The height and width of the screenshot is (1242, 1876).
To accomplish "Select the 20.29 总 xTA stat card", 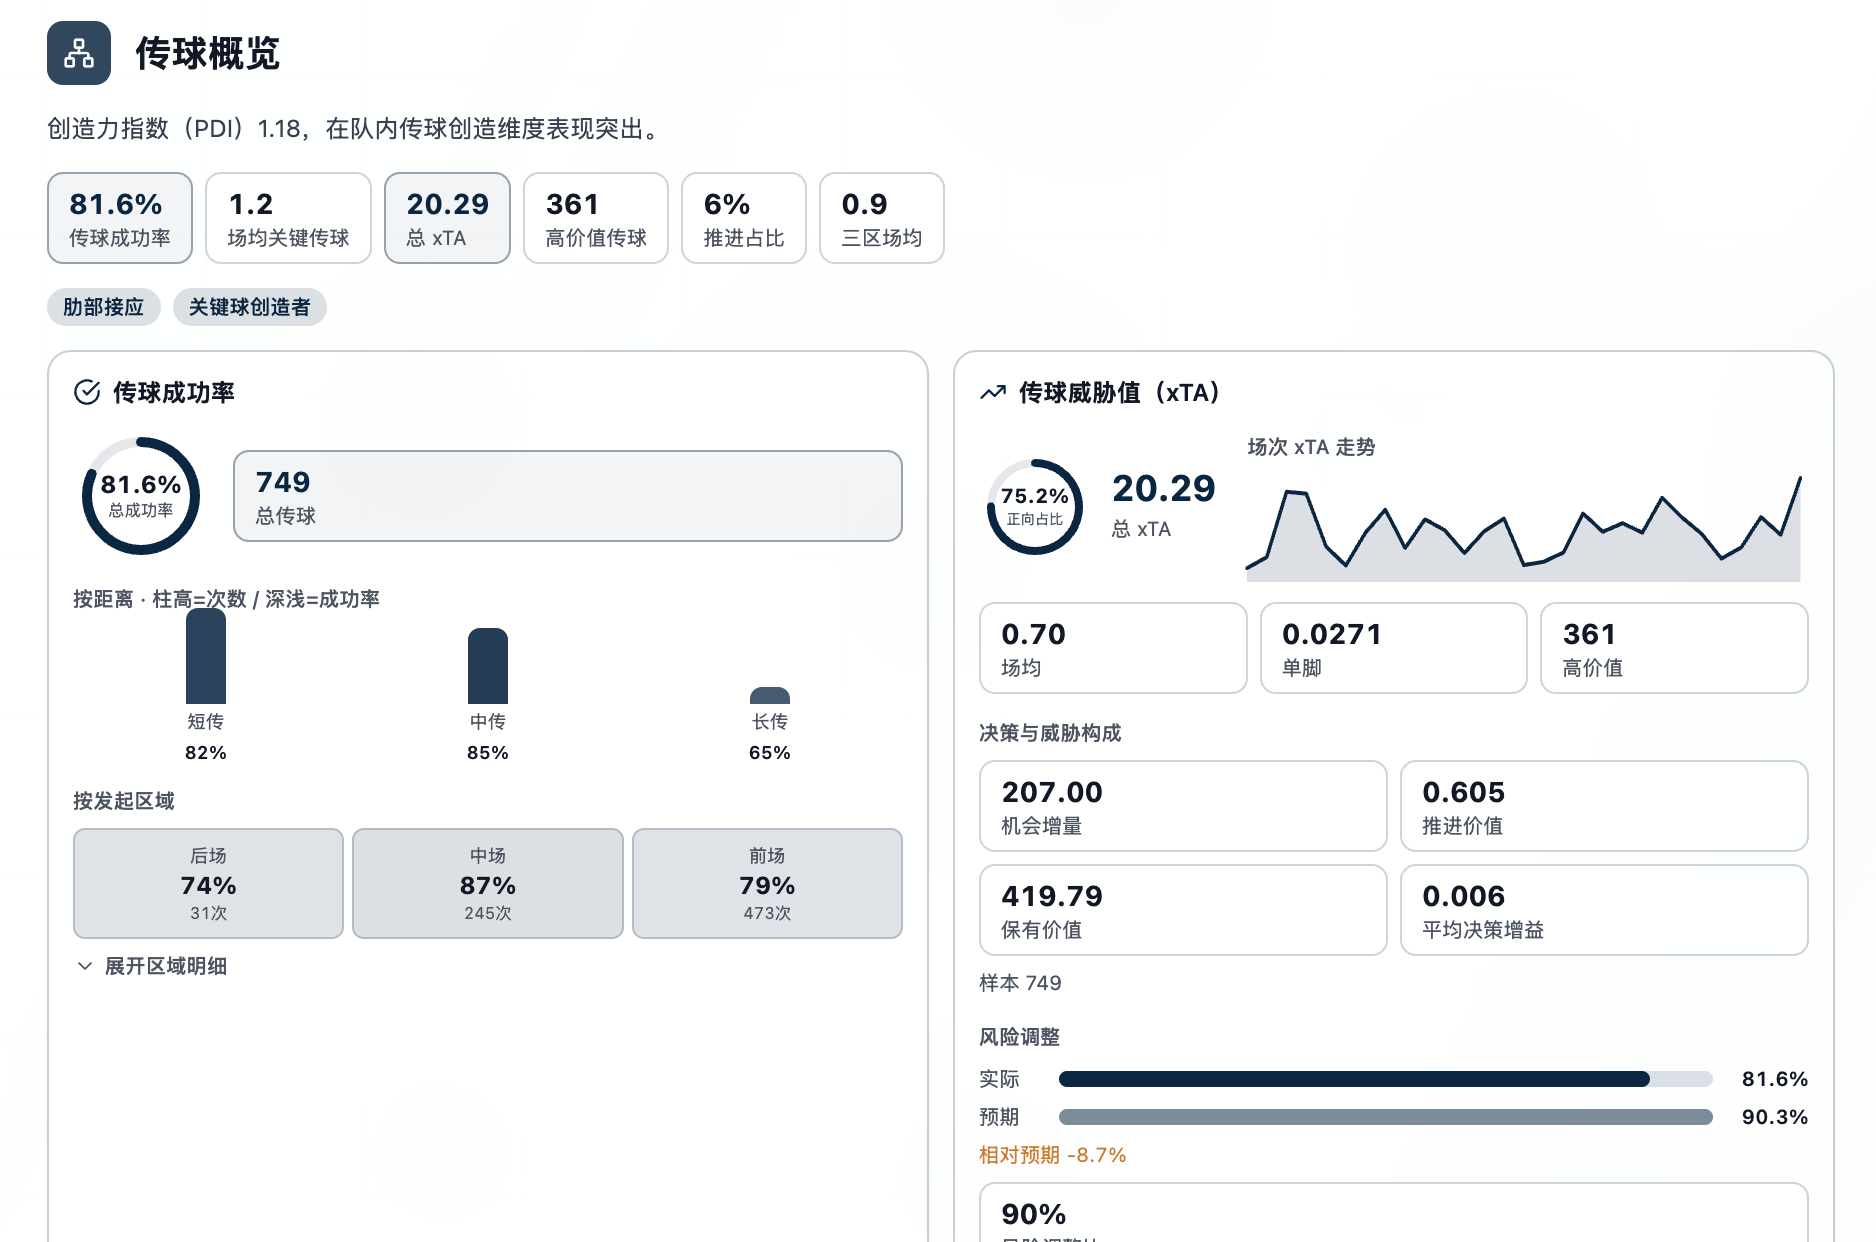I will [447, 218].
